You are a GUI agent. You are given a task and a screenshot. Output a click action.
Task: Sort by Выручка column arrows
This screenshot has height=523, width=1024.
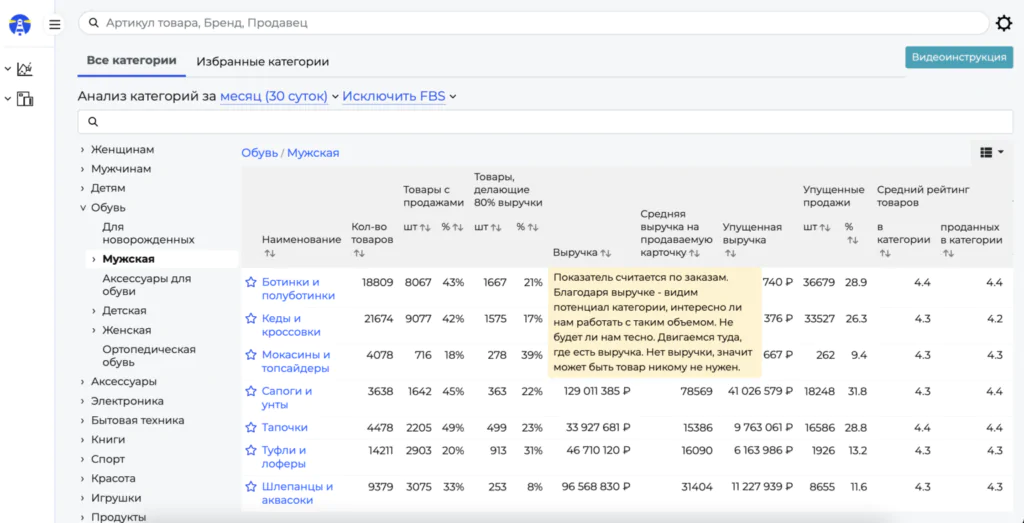coord(605,254)
